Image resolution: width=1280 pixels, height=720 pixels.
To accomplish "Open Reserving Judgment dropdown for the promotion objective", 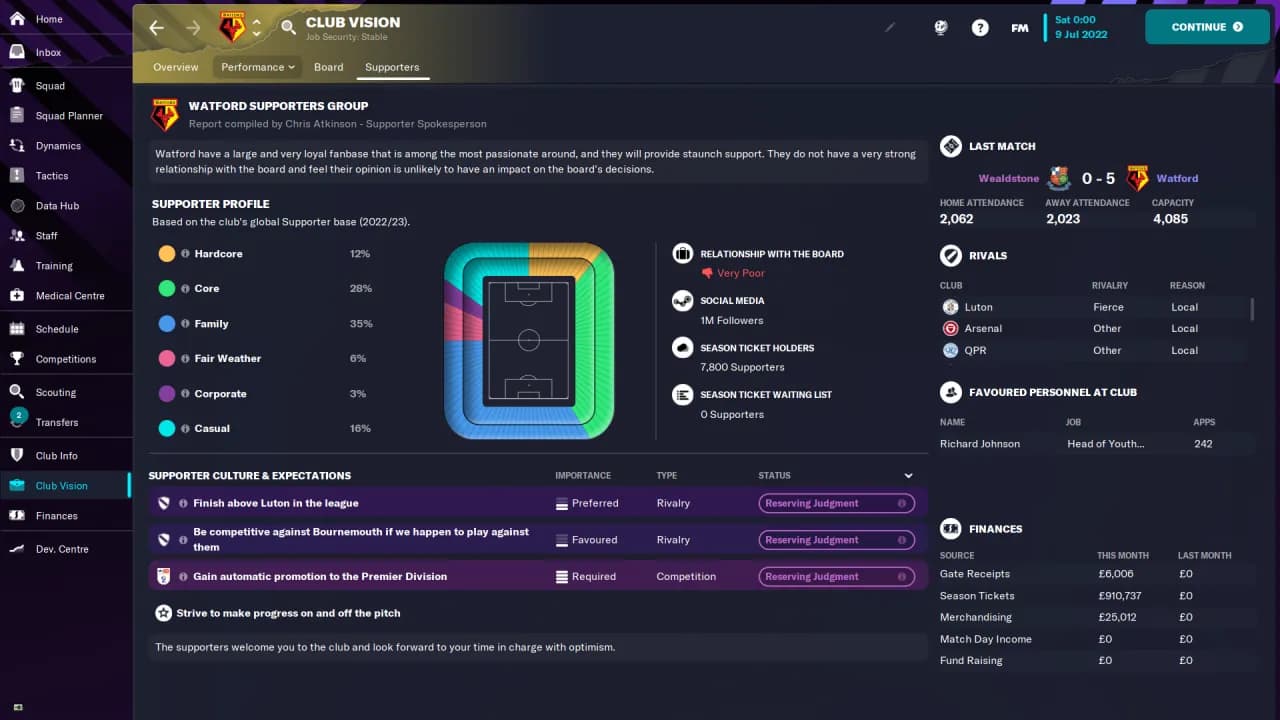I will [836, 576].
